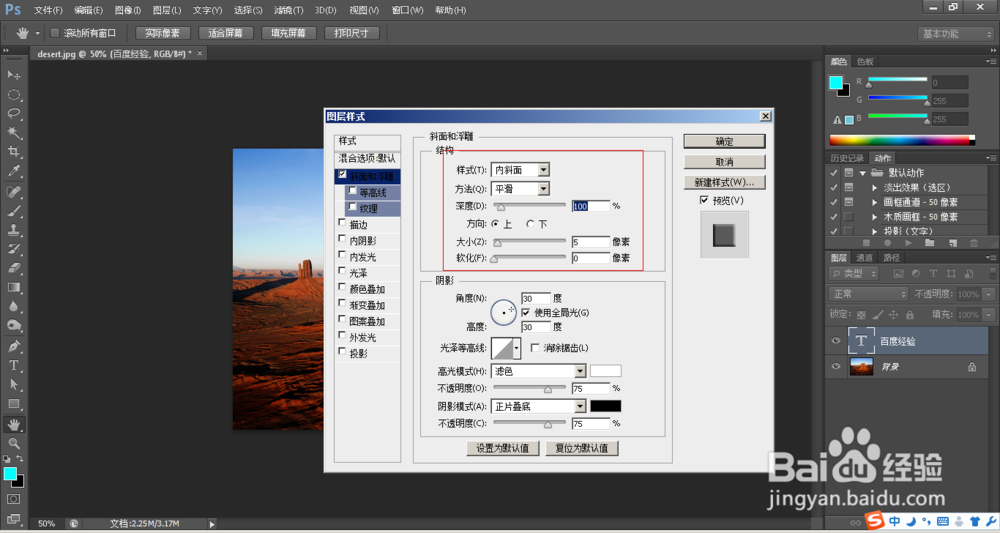
Task: Select the Eraser tool
Action: (13, 268)
